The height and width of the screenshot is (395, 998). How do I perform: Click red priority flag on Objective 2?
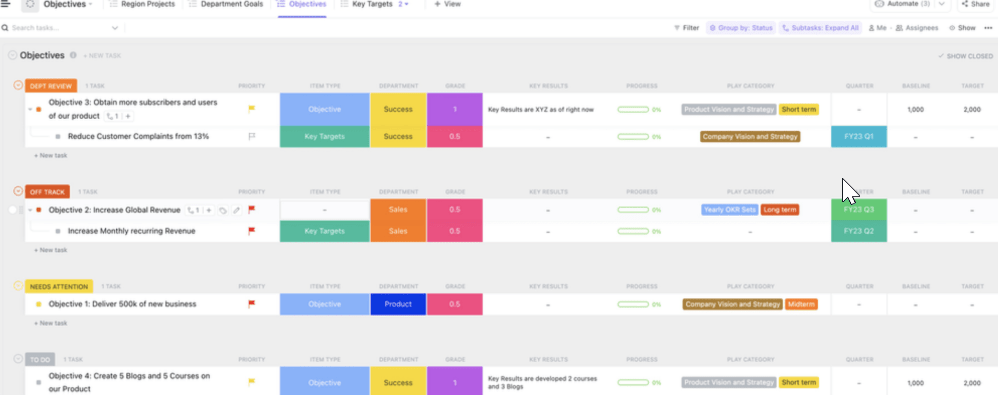pyautogui.click(x=251, y=210)
